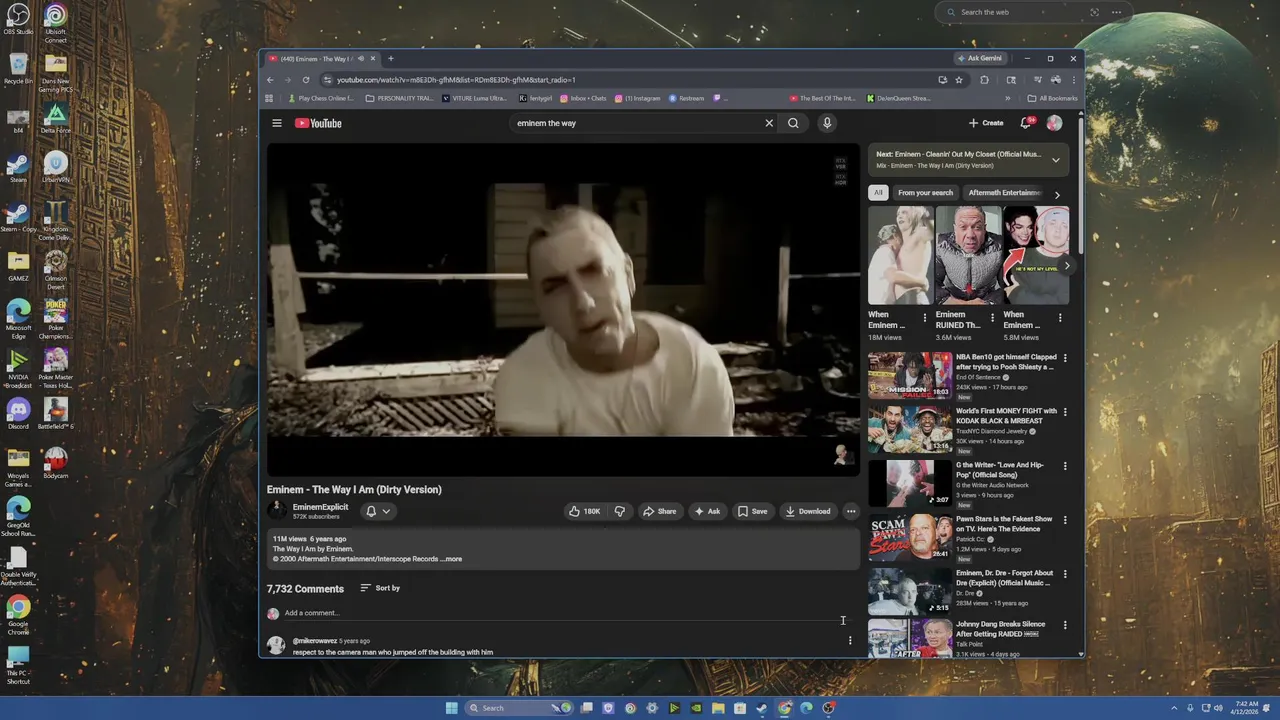Advance the Shorts shelf with next arrow
The image size is (1280, 720).
1067,265
